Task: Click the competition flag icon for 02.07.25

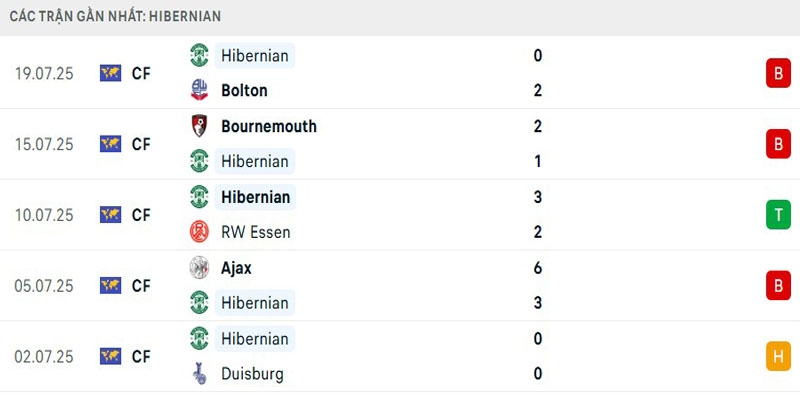Action: pyautogui.click(x=110, y=356)
